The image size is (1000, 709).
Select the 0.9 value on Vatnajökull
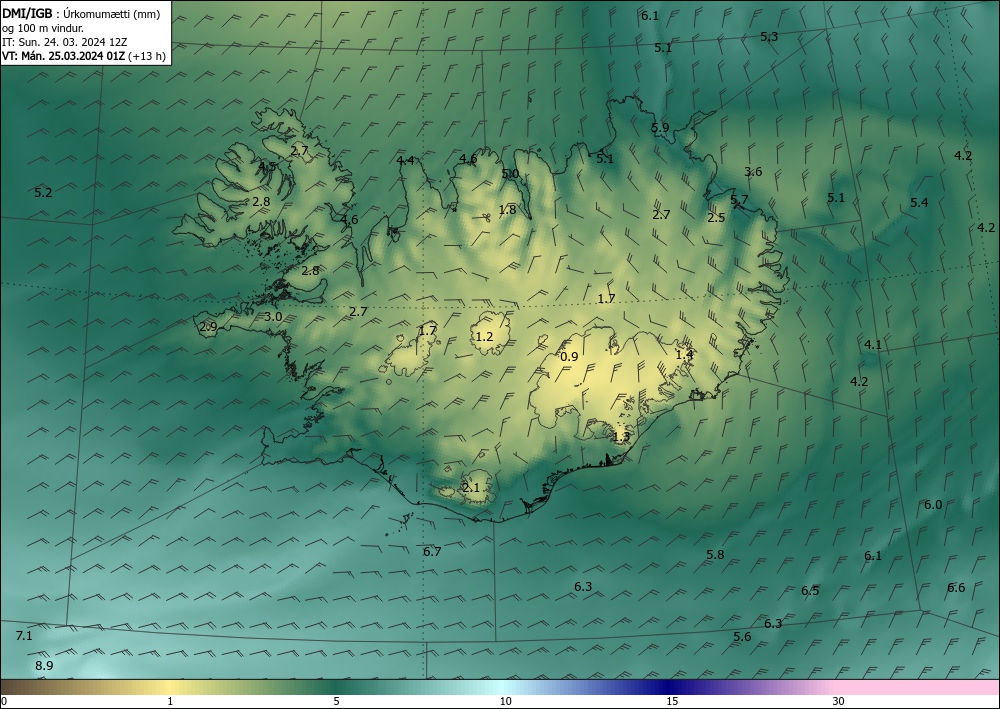click(569, 356)
